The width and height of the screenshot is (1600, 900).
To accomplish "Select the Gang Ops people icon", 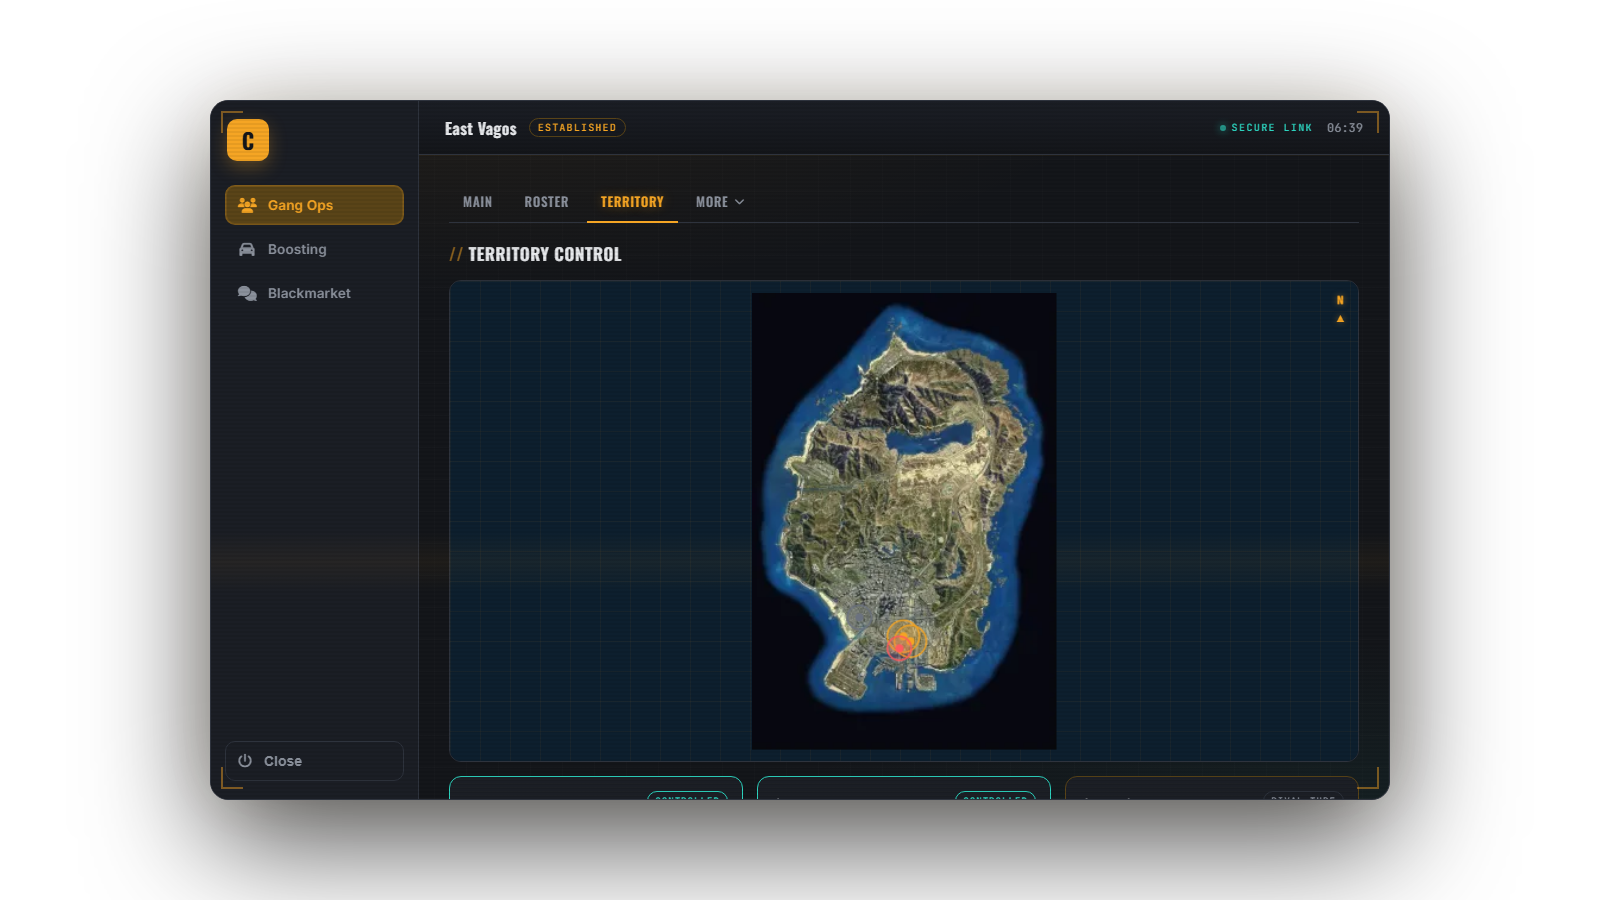I will pos(247,205).
